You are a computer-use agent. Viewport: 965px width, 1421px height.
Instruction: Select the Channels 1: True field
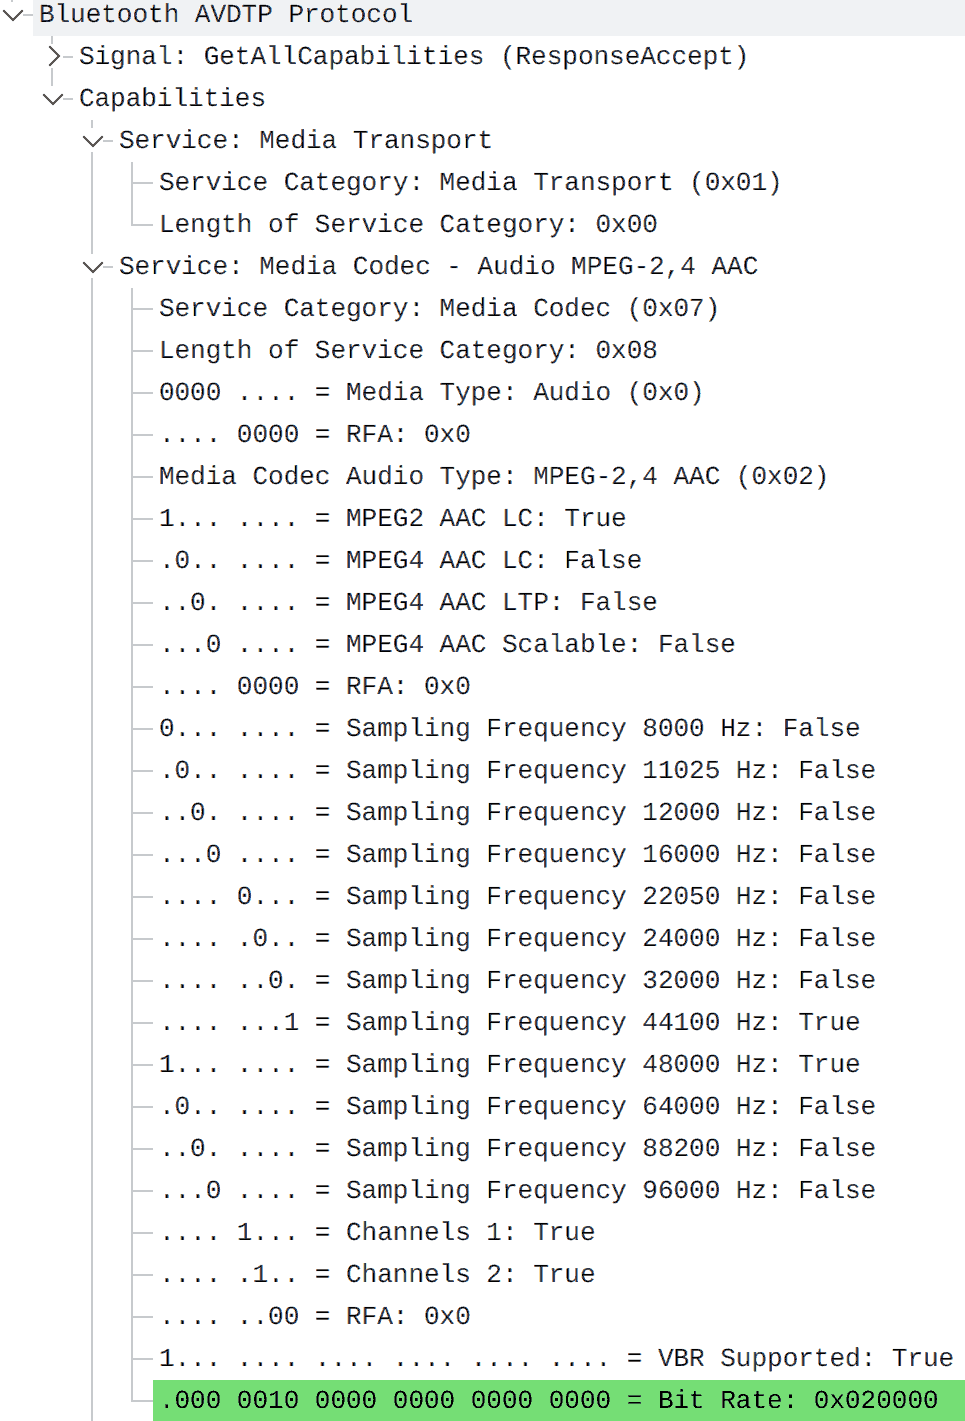tap(375, 1231)
